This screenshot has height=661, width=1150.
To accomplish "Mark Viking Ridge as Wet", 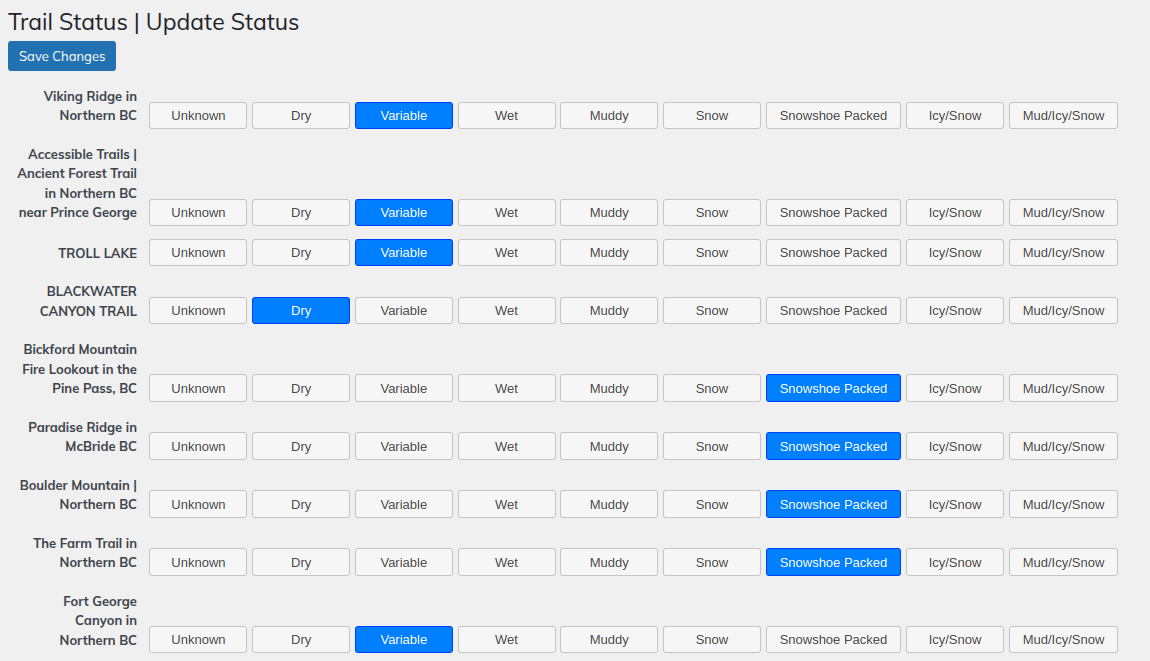I will pos(506,116).
